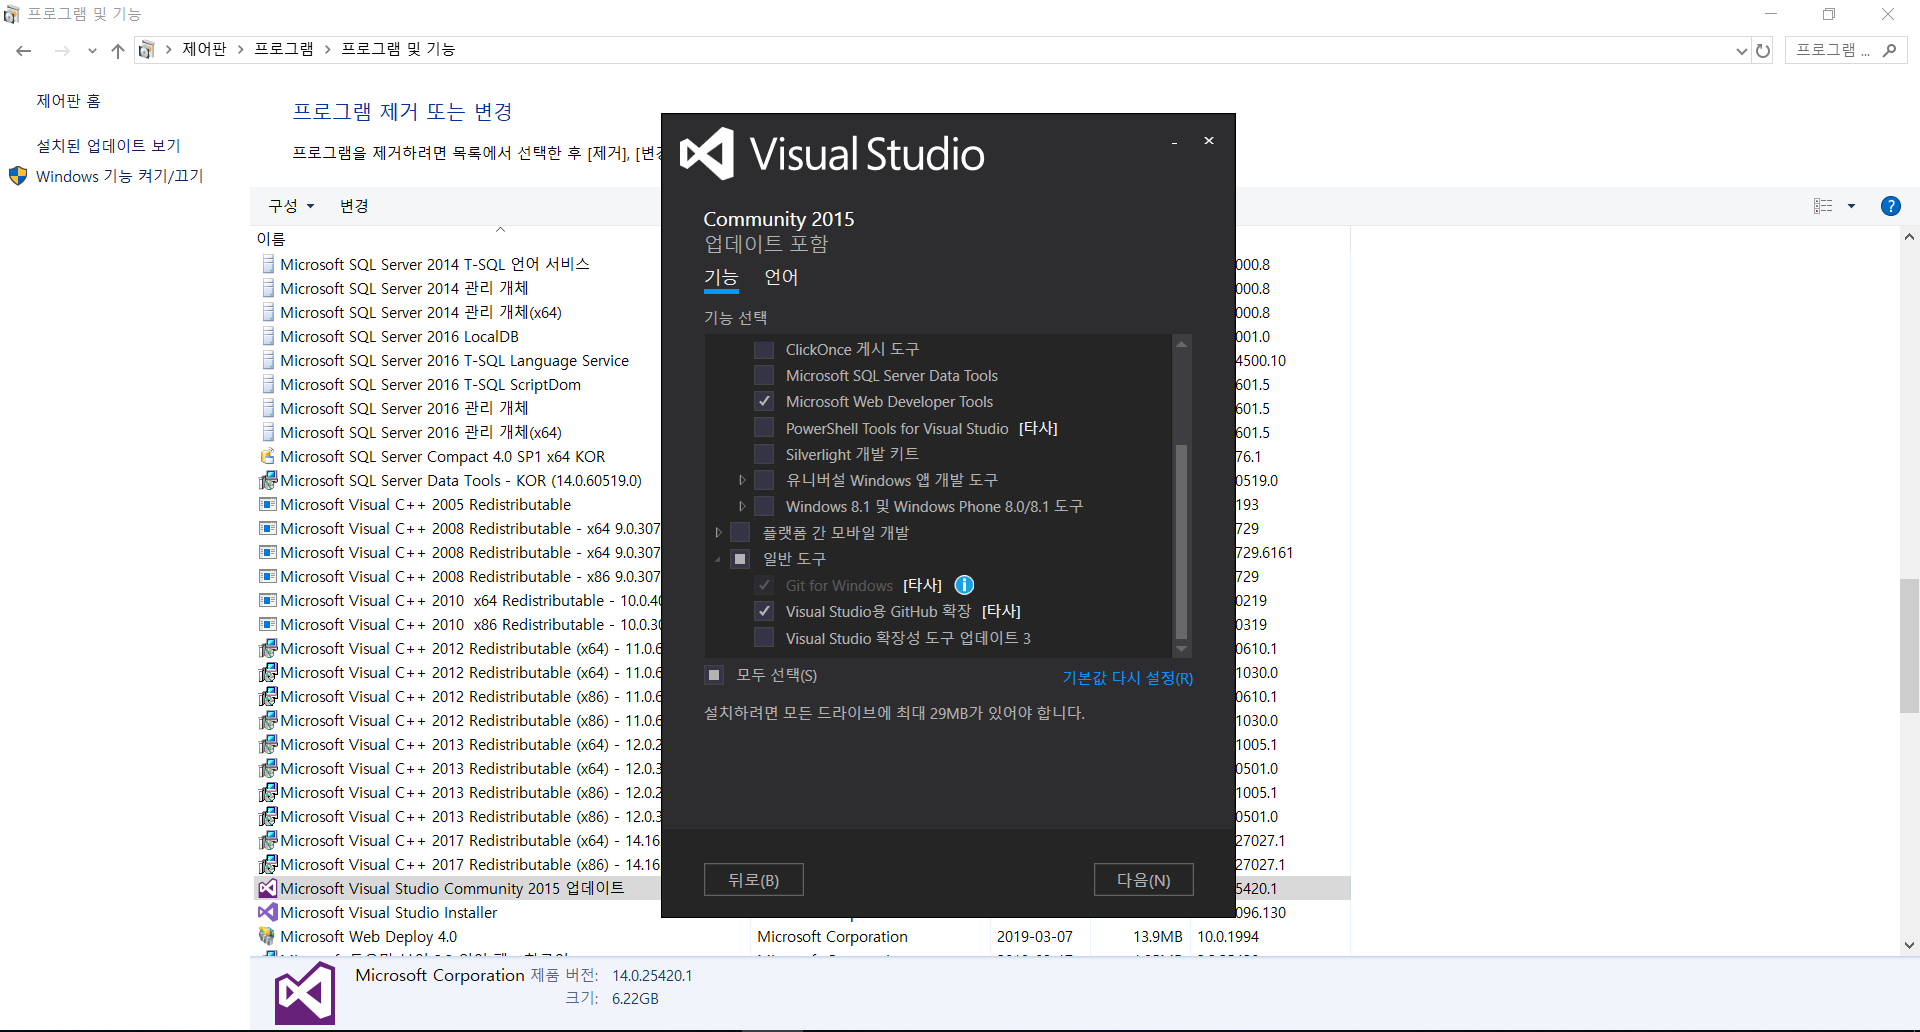Click 프로그램 및 기능 breadcrumb item
This screenshot has height=1032, width=1920.
tap(398, 49)
